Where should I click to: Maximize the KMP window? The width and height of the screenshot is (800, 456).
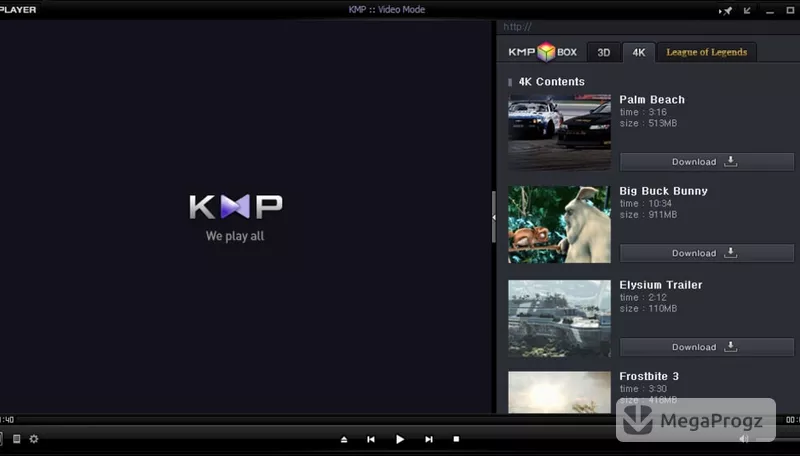tap(790, 10)
